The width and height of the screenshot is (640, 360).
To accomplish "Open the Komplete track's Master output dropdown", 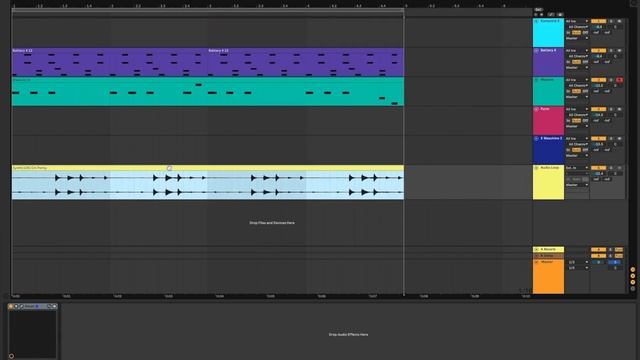I will tap(577, 38).
